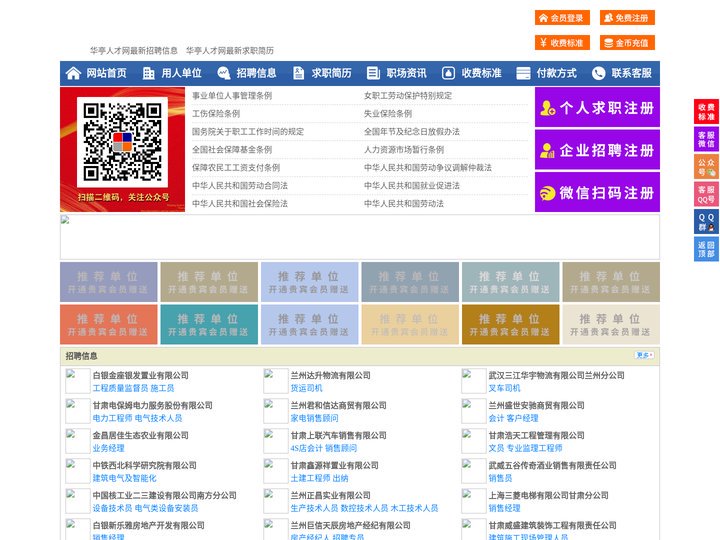720x540 pixels.
Task: Click the chat icon beside 招聘信息
Action: [x=224, y=73]
